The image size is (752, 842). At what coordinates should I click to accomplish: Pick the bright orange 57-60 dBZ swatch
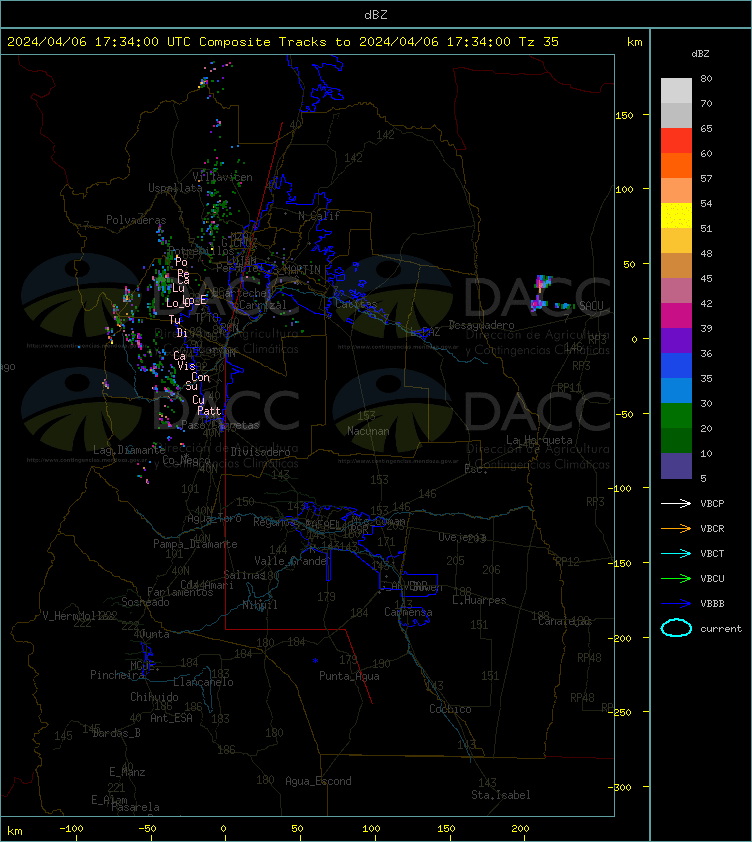676,165
